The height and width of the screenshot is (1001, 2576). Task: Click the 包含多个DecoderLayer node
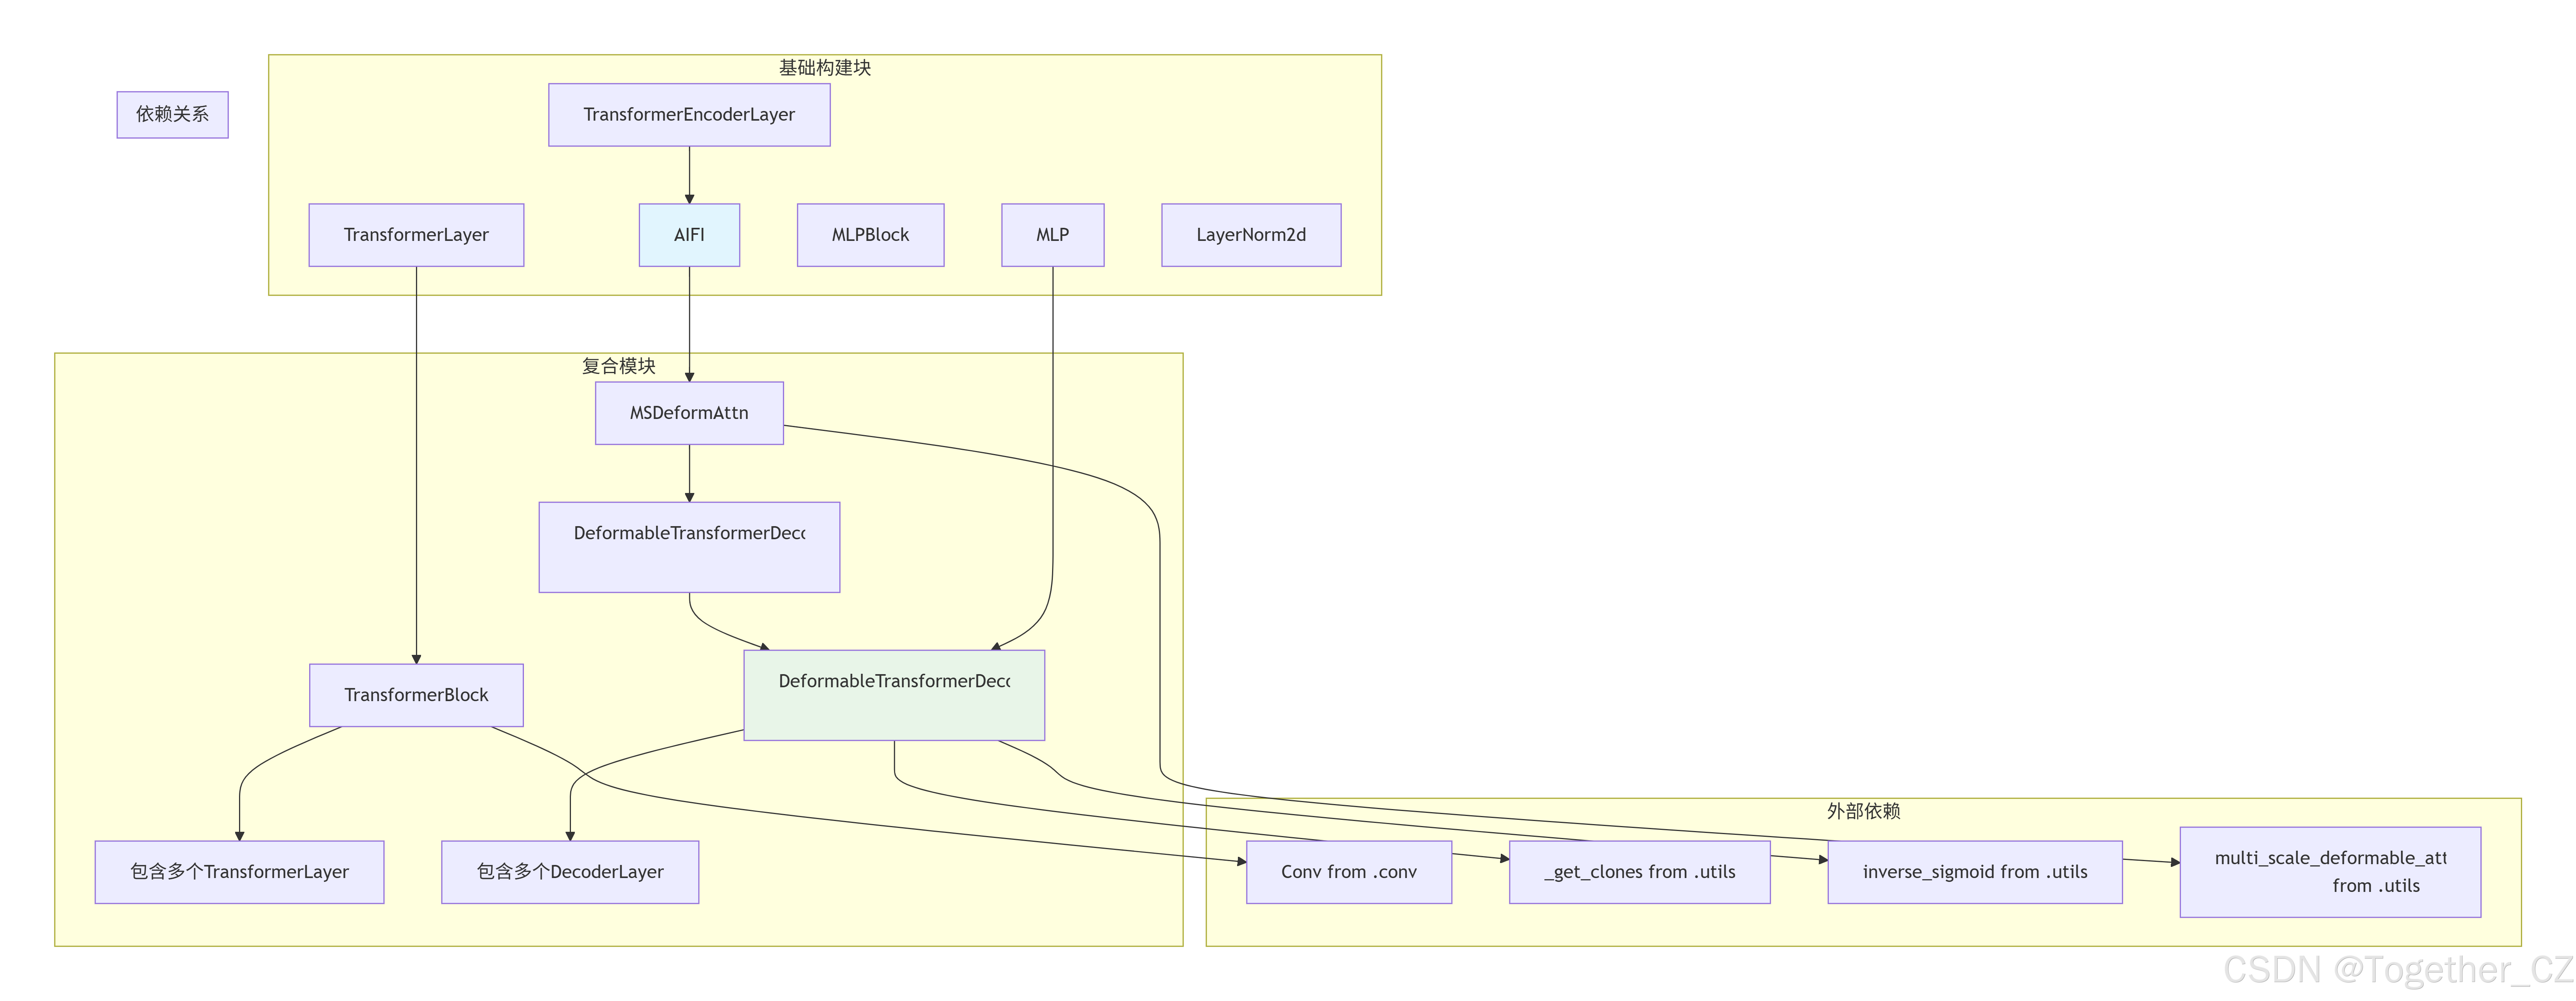click(570, 872)
